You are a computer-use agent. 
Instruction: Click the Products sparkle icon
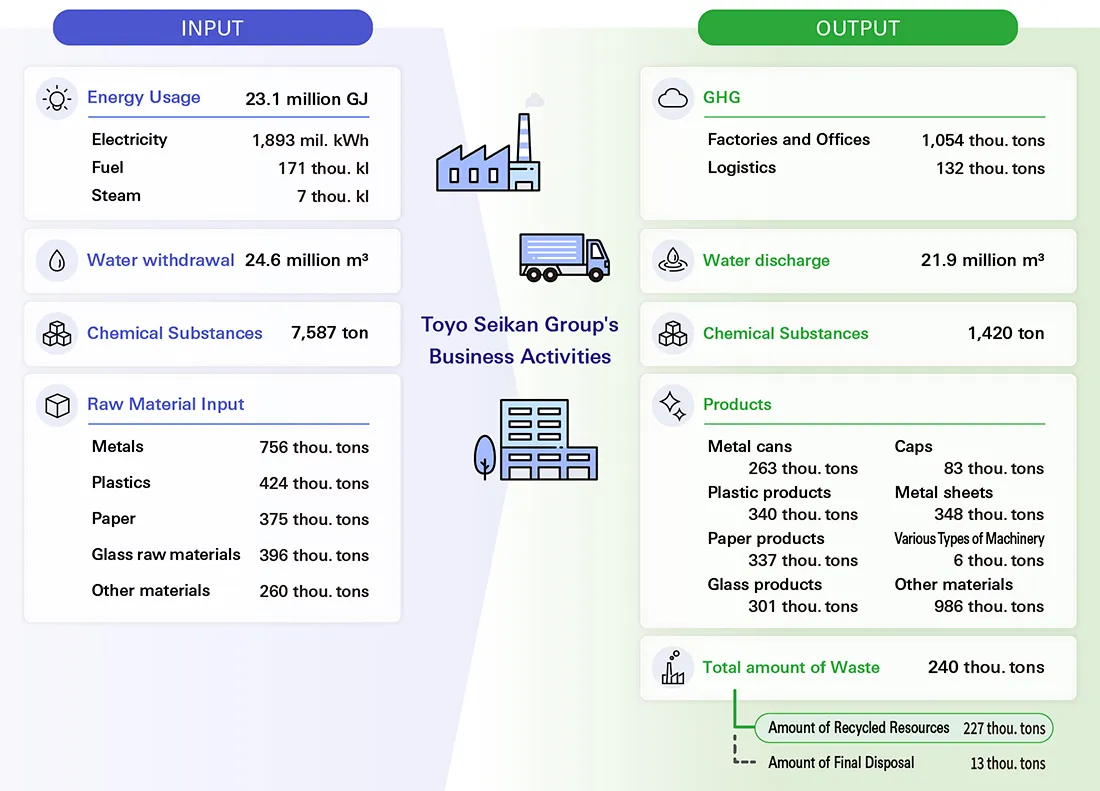(x=672, y=405)
